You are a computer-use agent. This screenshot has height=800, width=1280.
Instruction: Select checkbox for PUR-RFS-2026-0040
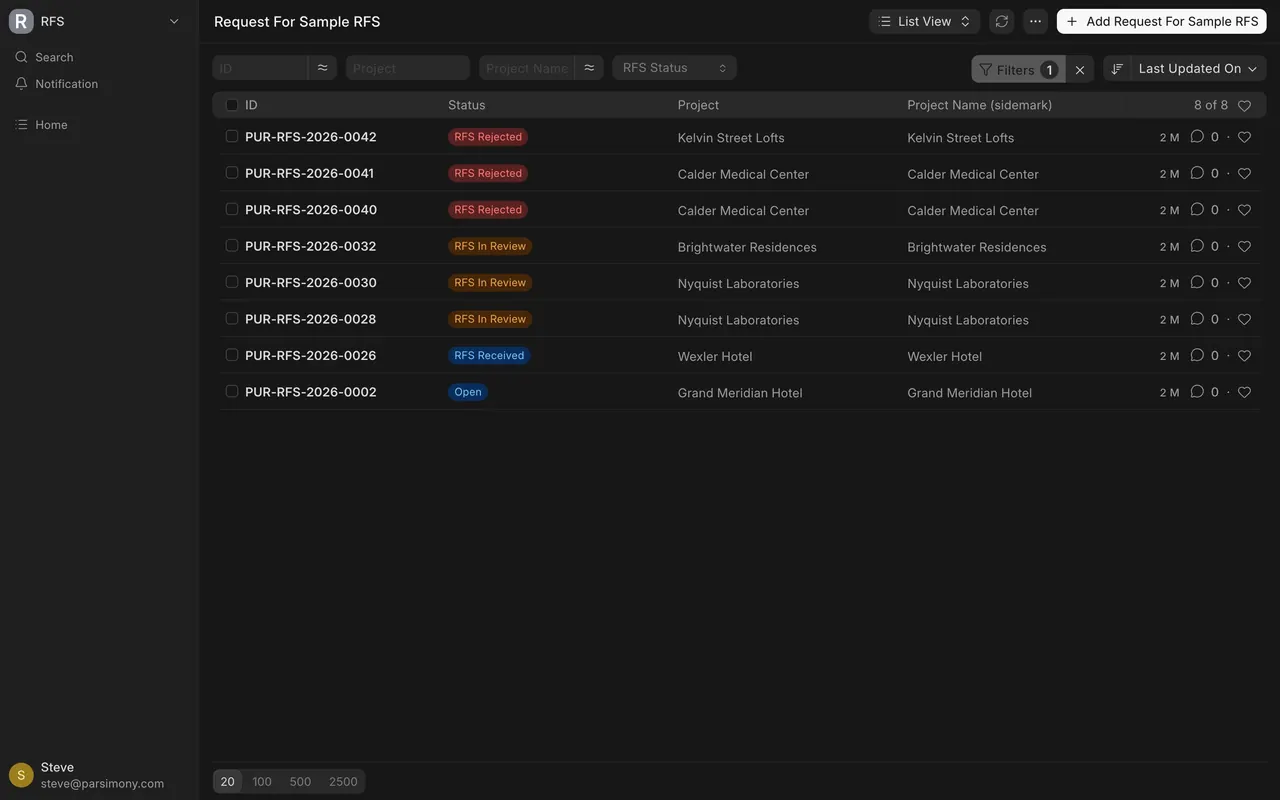tap(232, 209)
